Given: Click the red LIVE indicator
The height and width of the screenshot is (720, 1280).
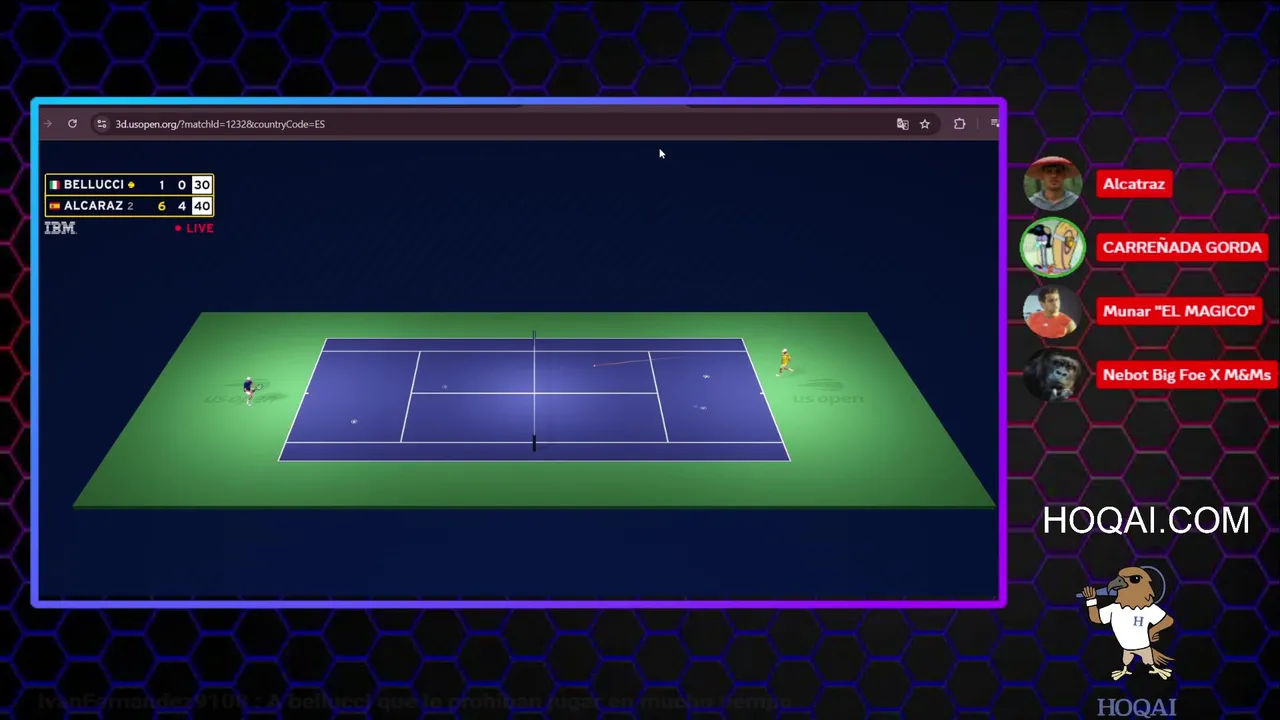Looking at the screenshot, I should (x=194, y=228).
